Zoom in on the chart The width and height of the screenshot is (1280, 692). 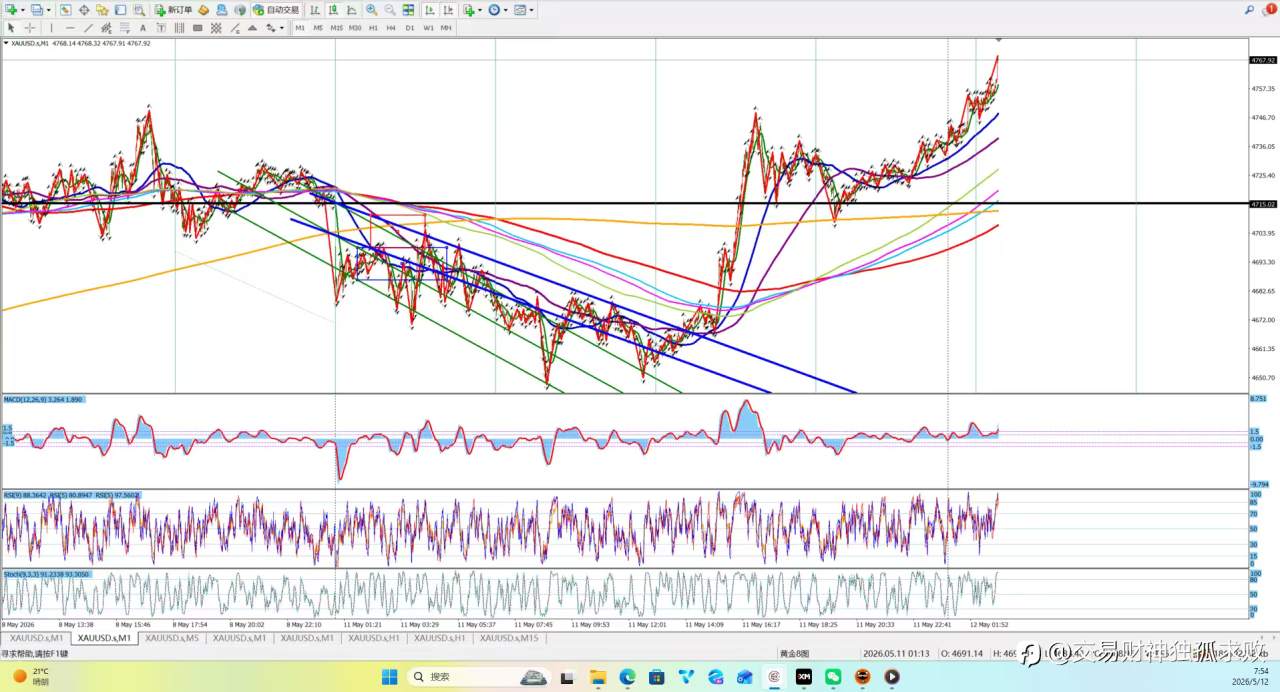[x=371, y=10]
